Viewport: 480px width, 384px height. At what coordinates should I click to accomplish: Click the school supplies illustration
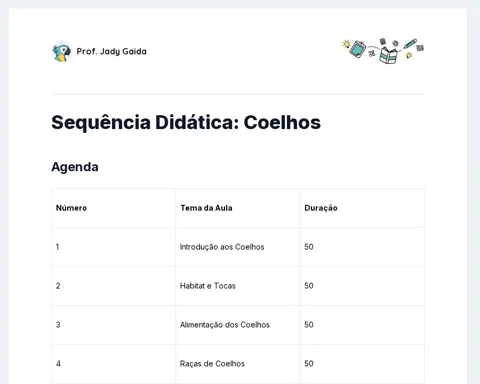(x=383, y=51)
